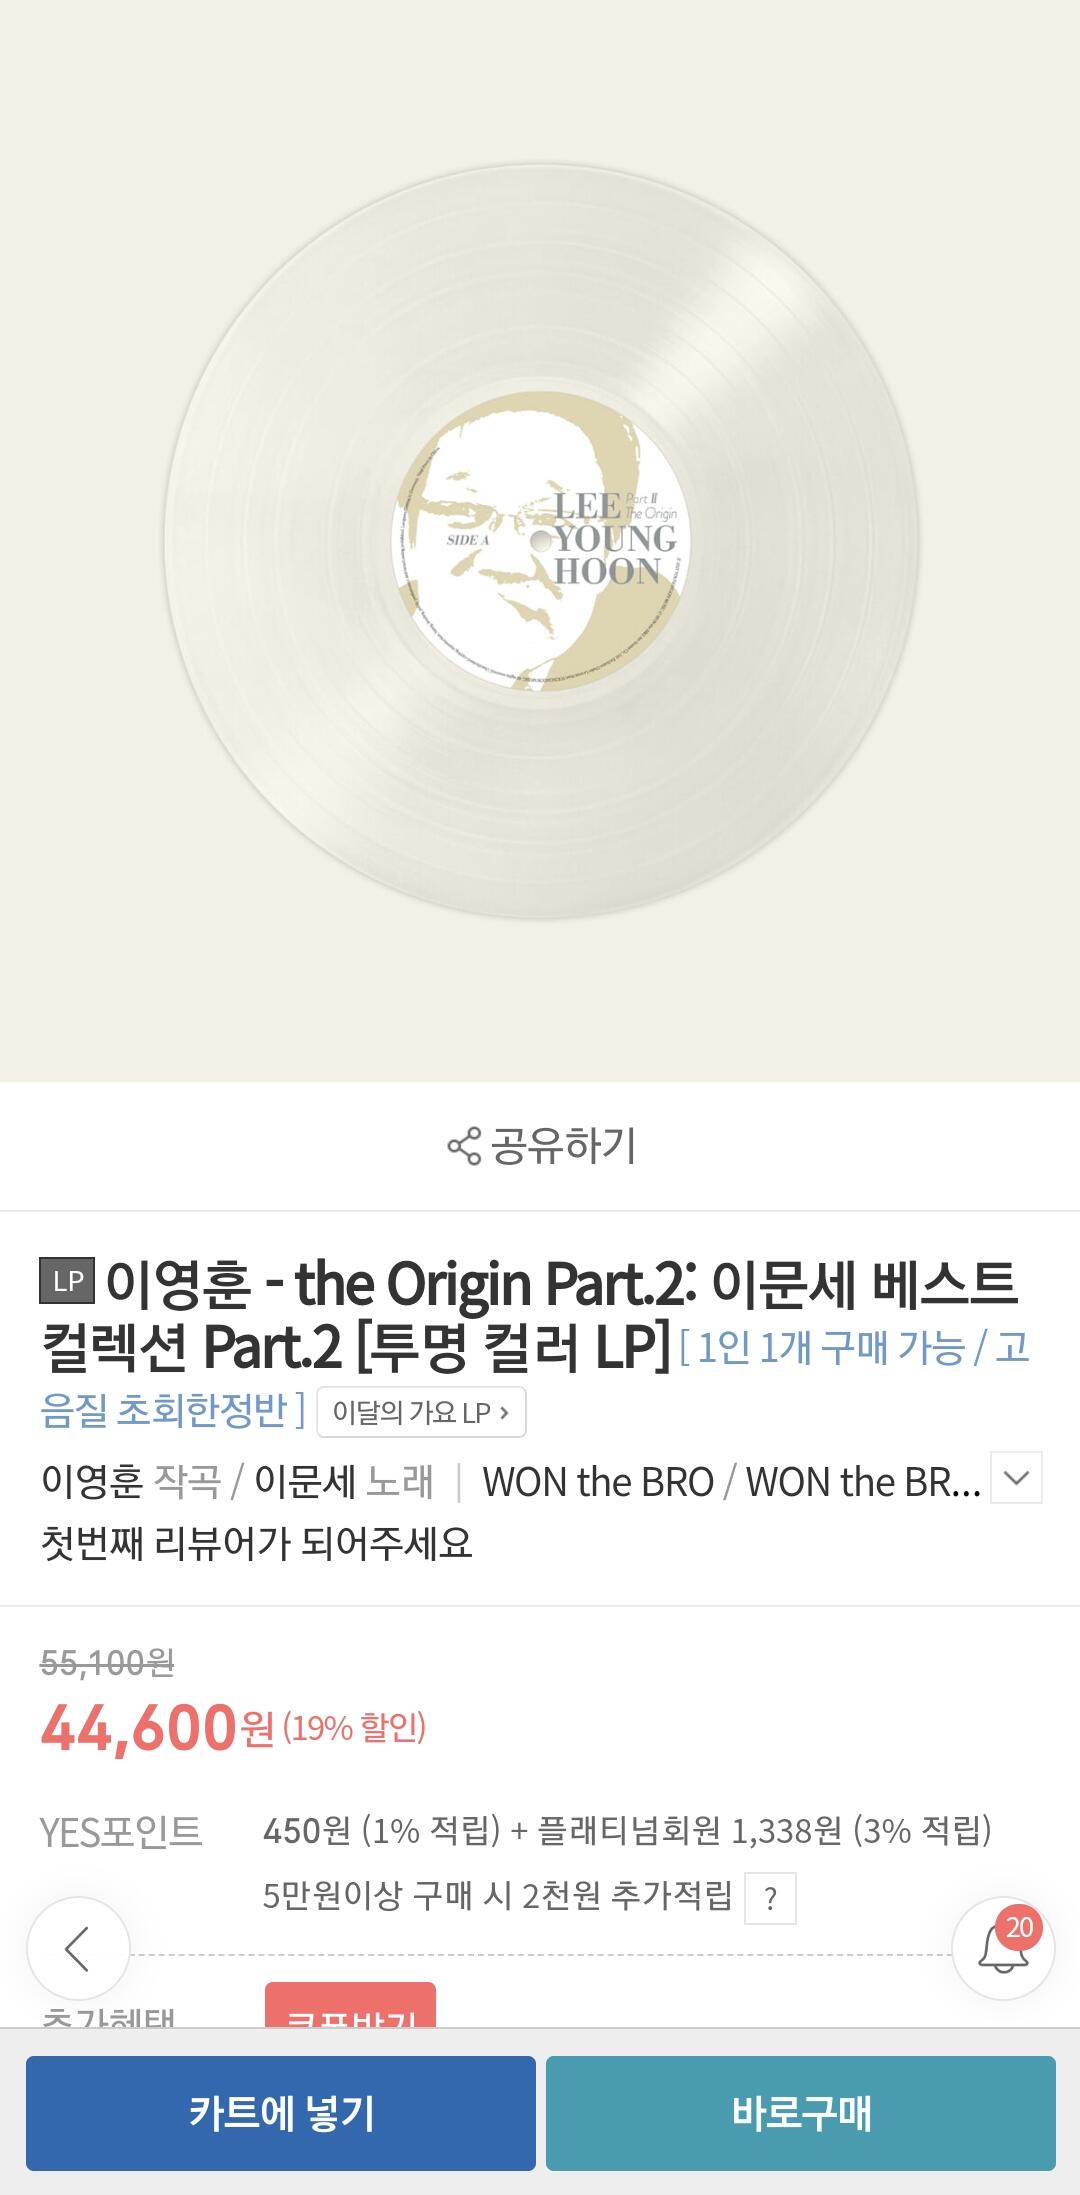The image size is (1080, 2195).
Task: Tap the 44,600원 discounted price
Action: [156, 1727]
